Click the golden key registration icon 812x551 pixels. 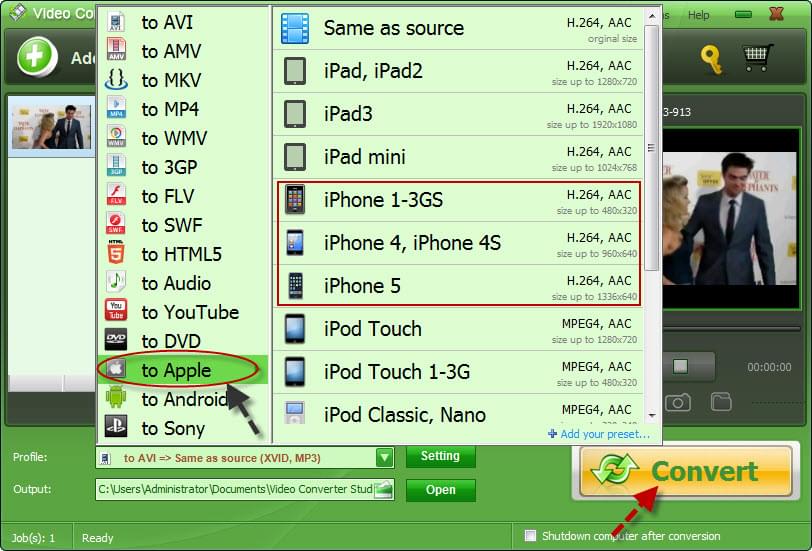pos(711,59)
